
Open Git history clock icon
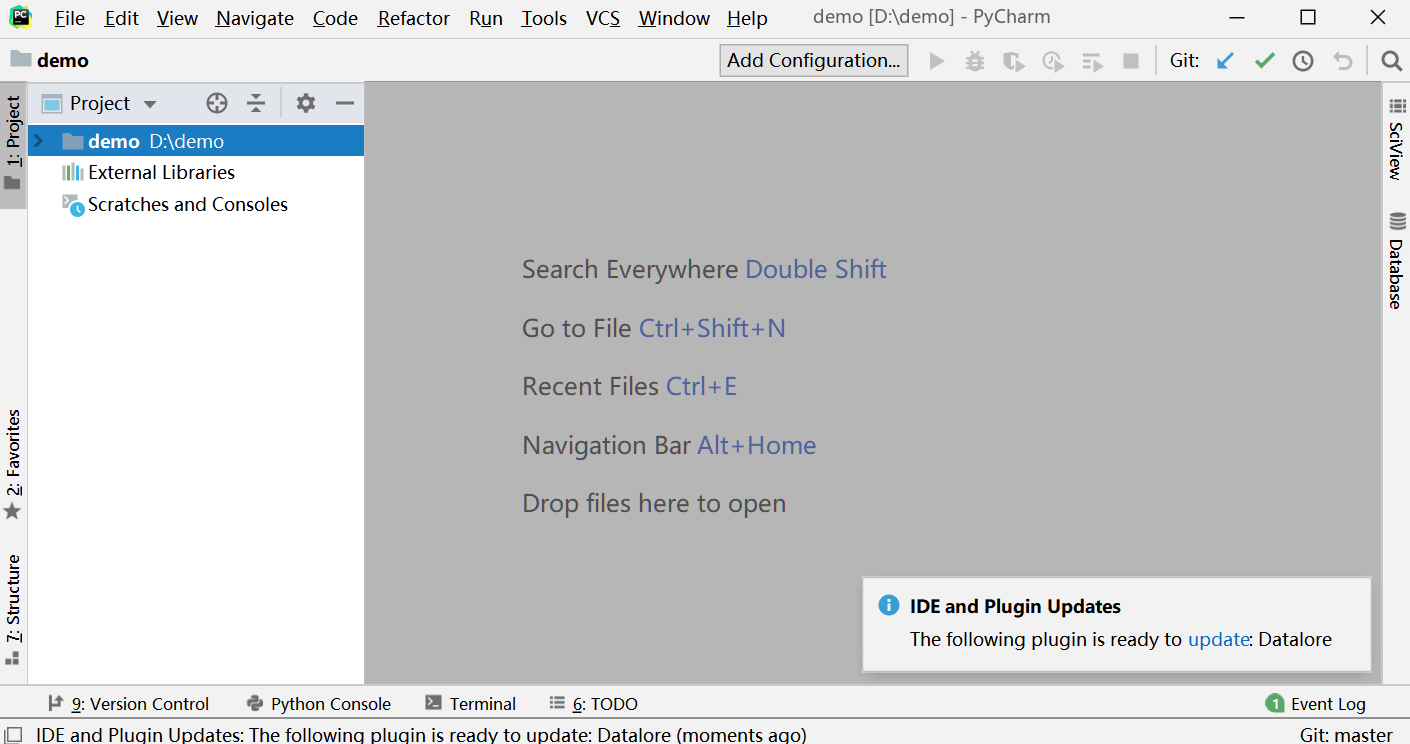(1302, 61)
